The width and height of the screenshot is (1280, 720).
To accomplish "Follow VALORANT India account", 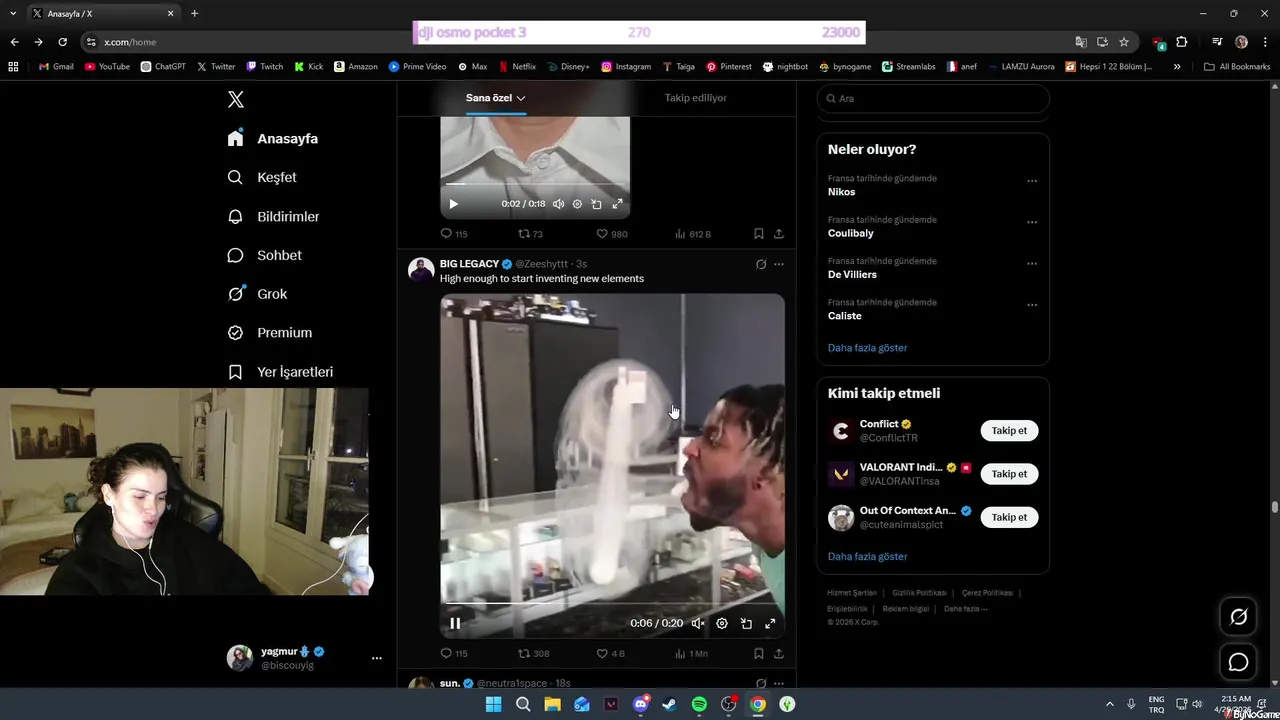I will click(x=1009, y=474).
